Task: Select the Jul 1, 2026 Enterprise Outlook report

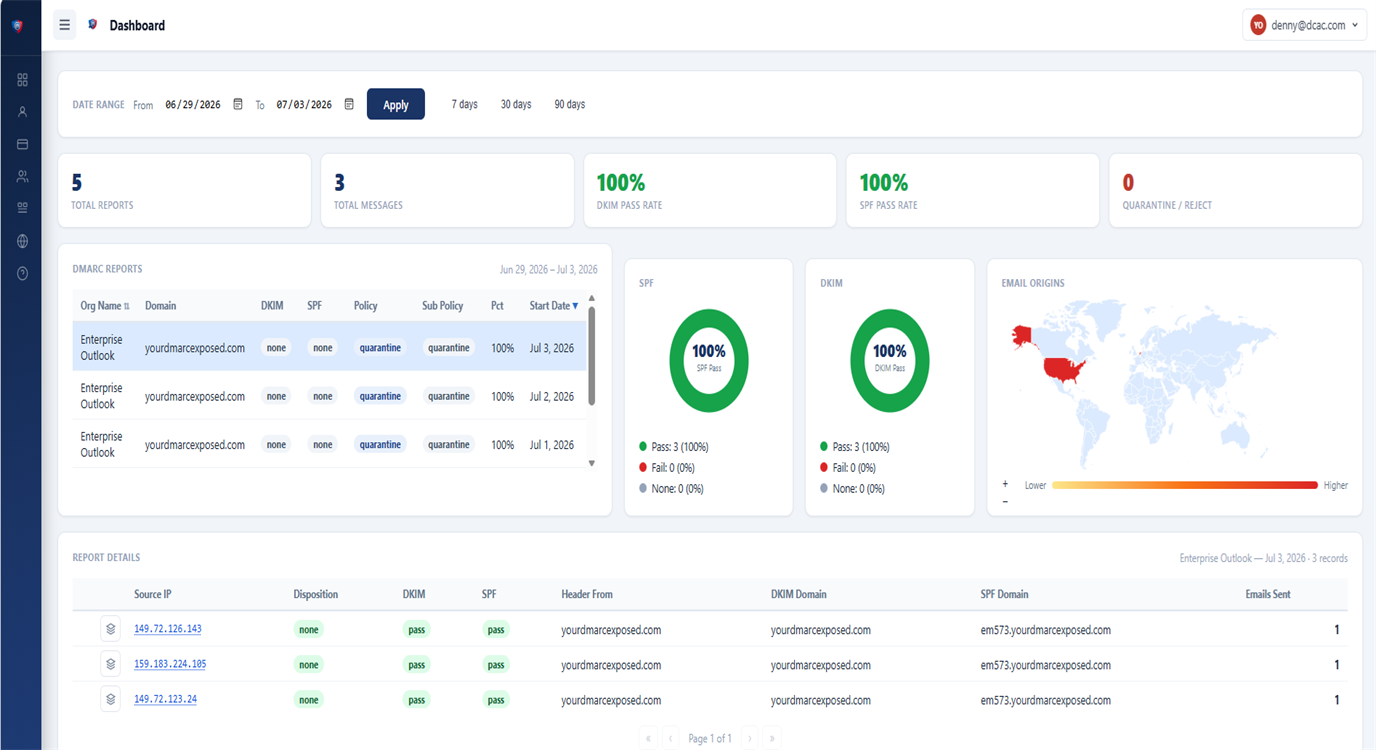Action: (x=329, y=444)
